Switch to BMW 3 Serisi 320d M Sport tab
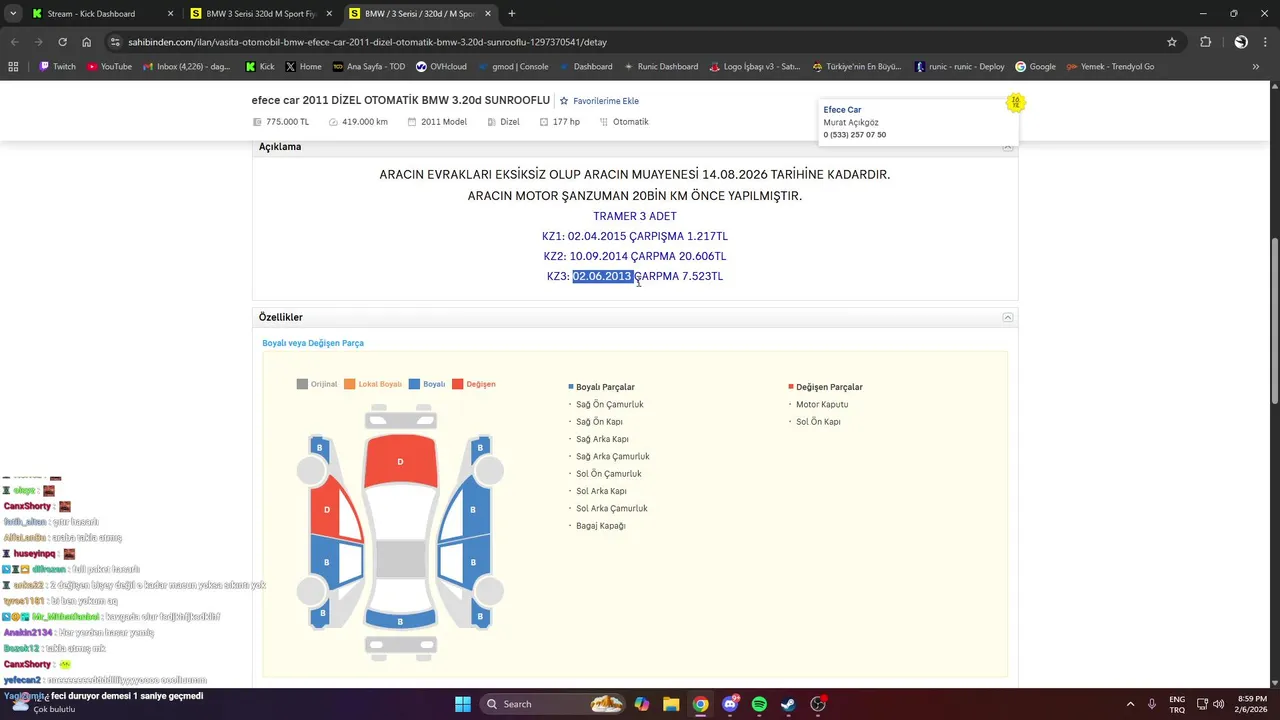 click(x=260, y=14)
